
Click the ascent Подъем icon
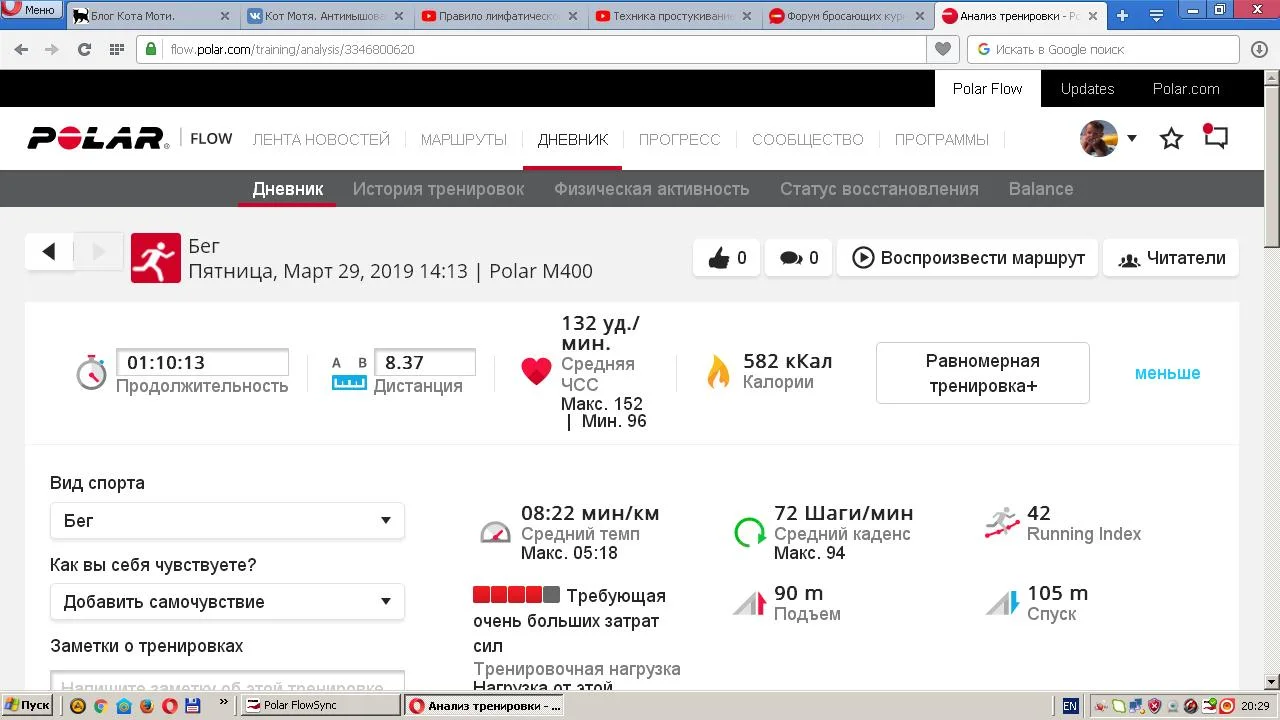click(749, 603)
